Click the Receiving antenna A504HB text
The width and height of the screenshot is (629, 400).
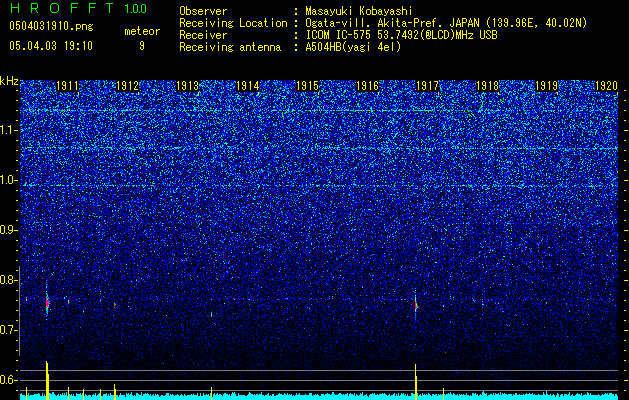click(x=353, y=47)
